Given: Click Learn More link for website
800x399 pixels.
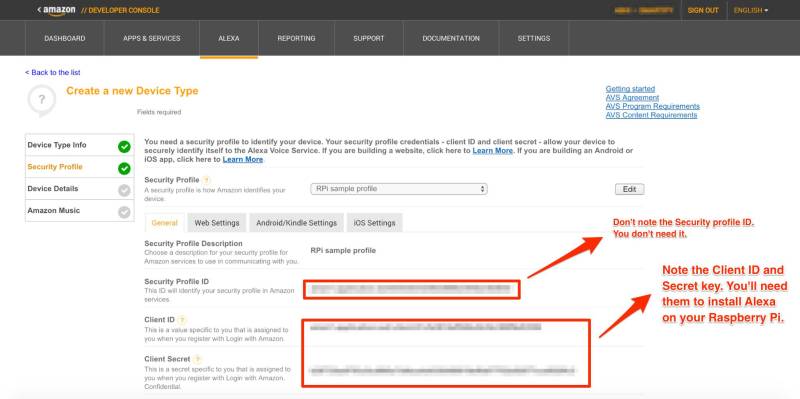Looking at the screenshot, I should [x=492, y=151].
